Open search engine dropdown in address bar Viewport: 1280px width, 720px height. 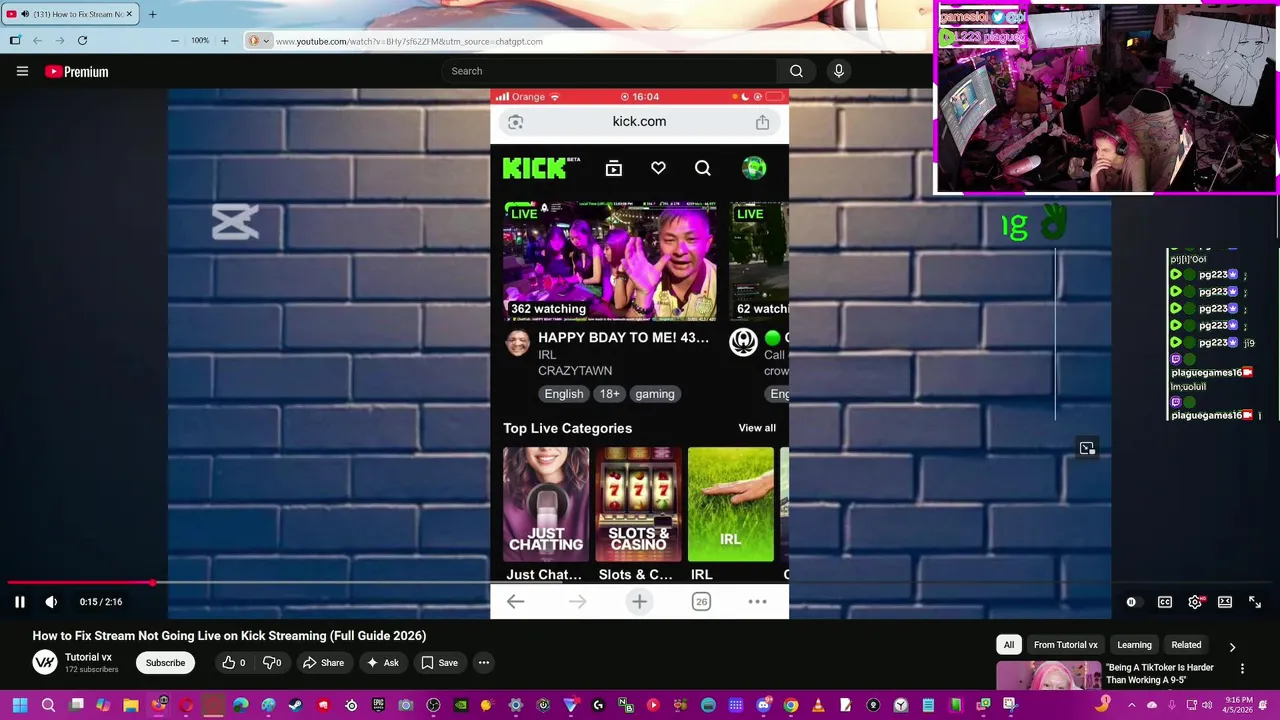click(259, 41)
